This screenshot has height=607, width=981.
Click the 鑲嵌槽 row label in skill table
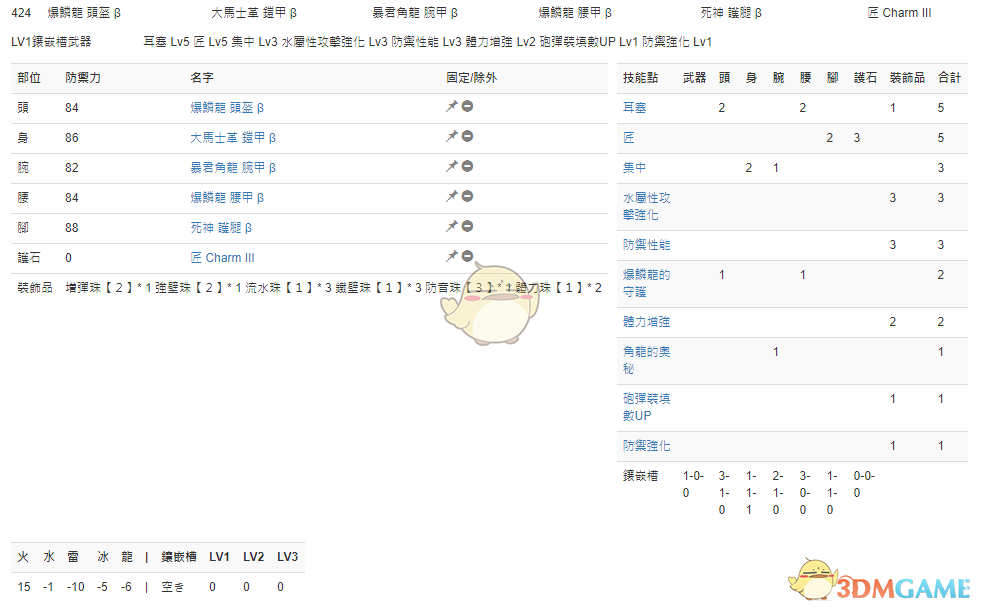640,476
